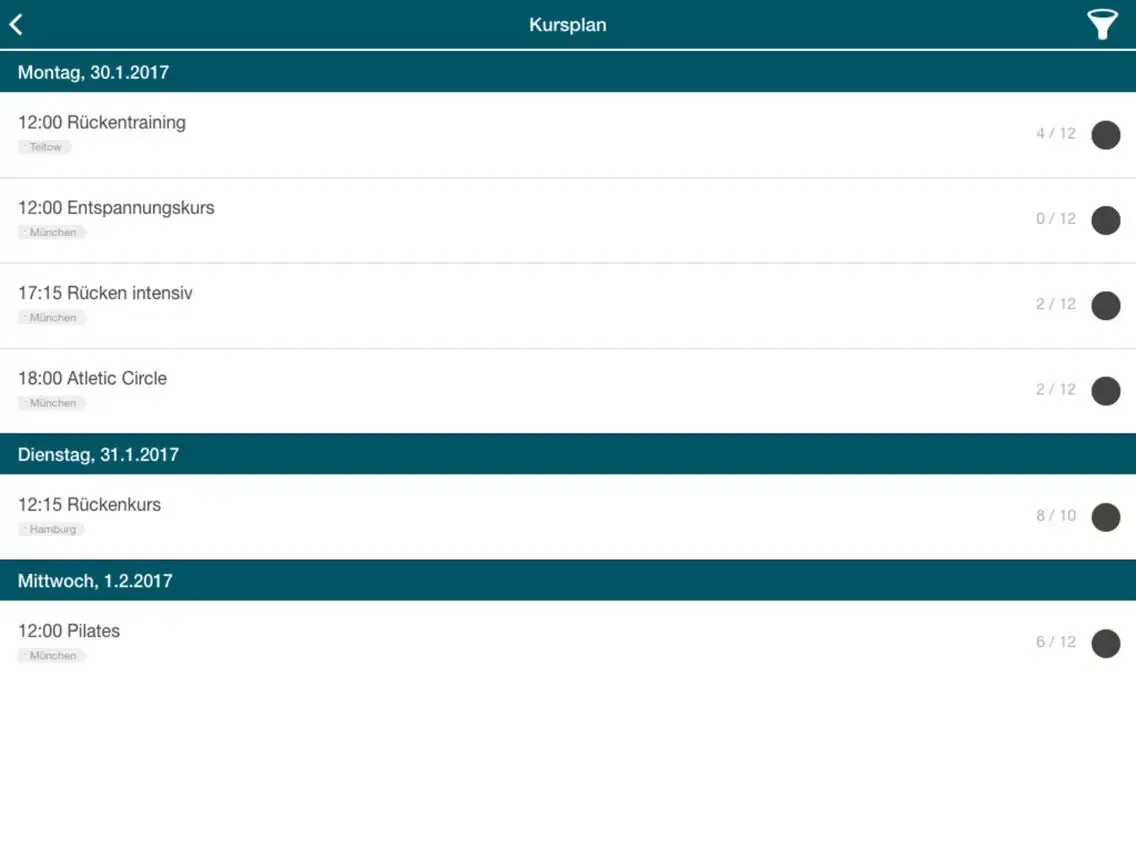
Task: Click the Montag, 30.1.2017 header
Action: (x=568, y=72)
